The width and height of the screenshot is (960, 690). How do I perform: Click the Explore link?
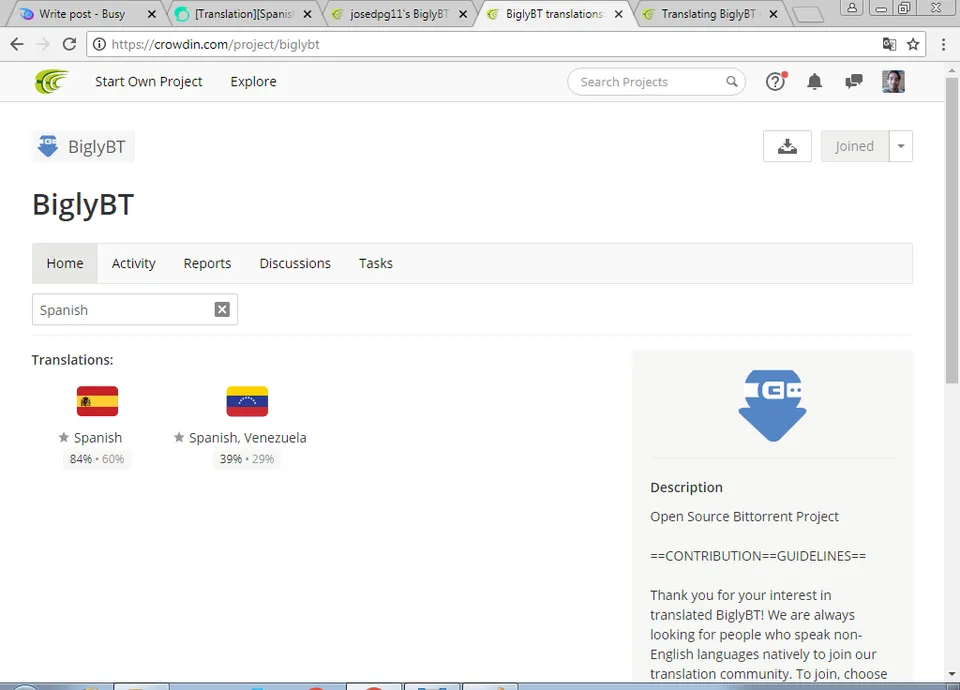tap(253, 81)
